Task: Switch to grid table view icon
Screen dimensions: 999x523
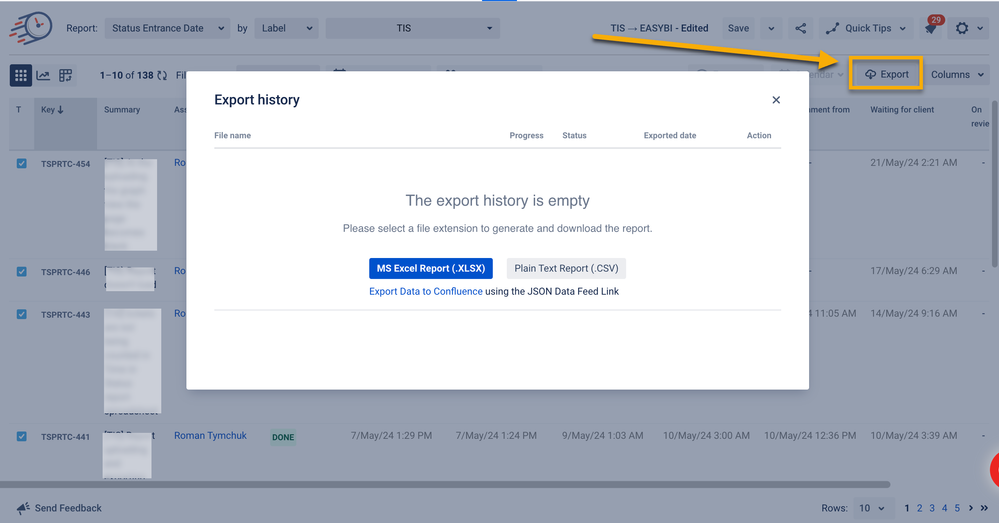Action: coord(20,75)
